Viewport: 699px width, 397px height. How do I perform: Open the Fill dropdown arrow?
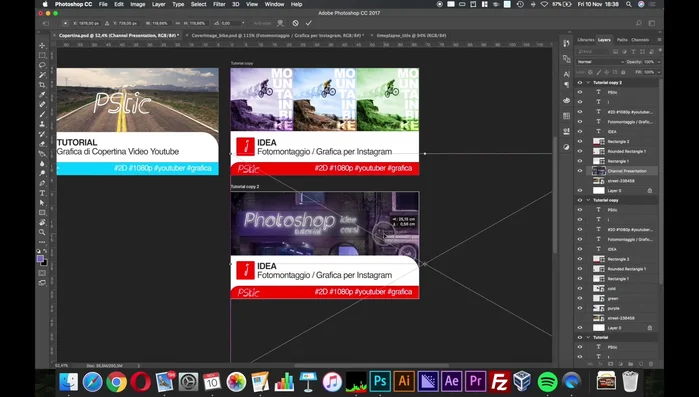point(659,72)
